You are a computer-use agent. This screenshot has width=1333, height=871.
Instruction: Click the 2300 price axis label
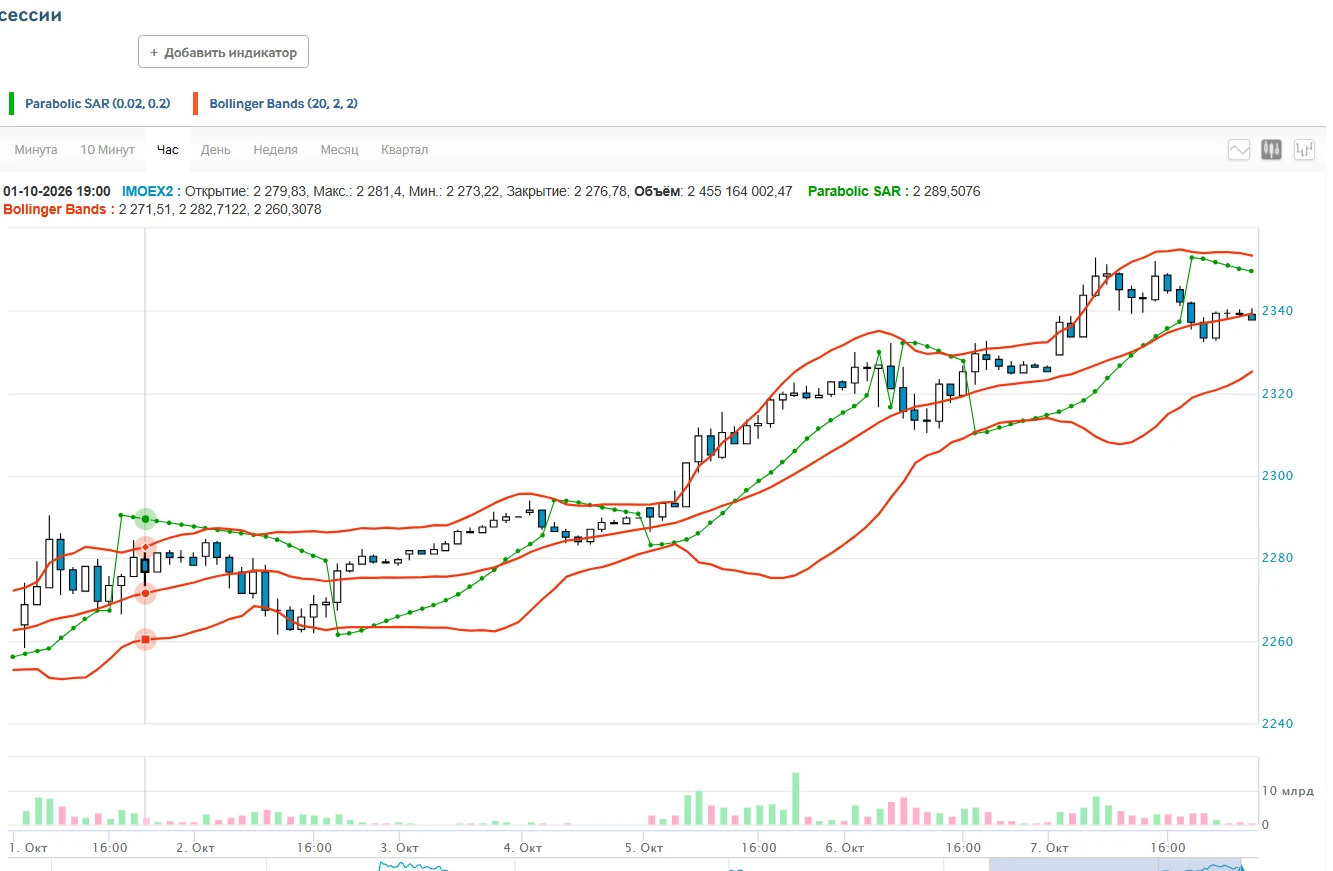1279,476
